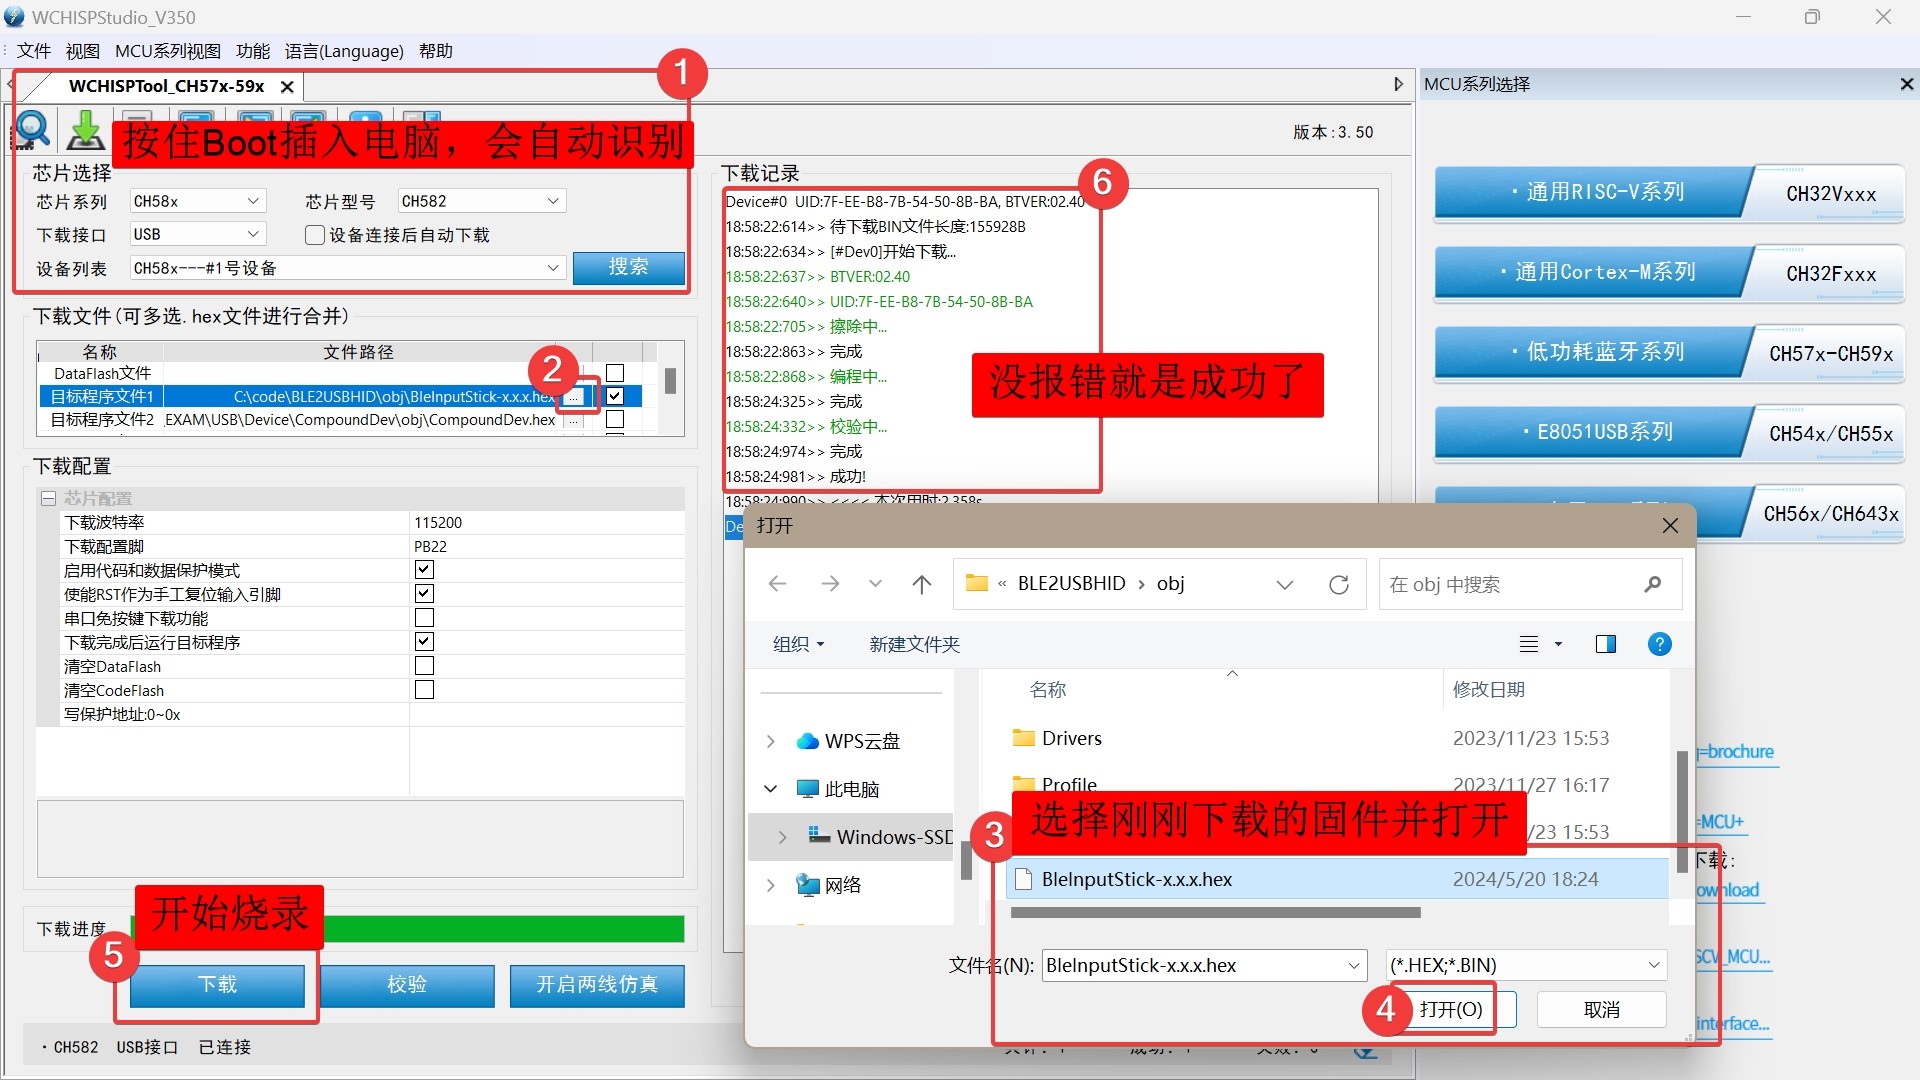Toggle the preview pane icon in dialog
The height and width of the screenshot is (1080, 1920).
(x=1605, y=645)
